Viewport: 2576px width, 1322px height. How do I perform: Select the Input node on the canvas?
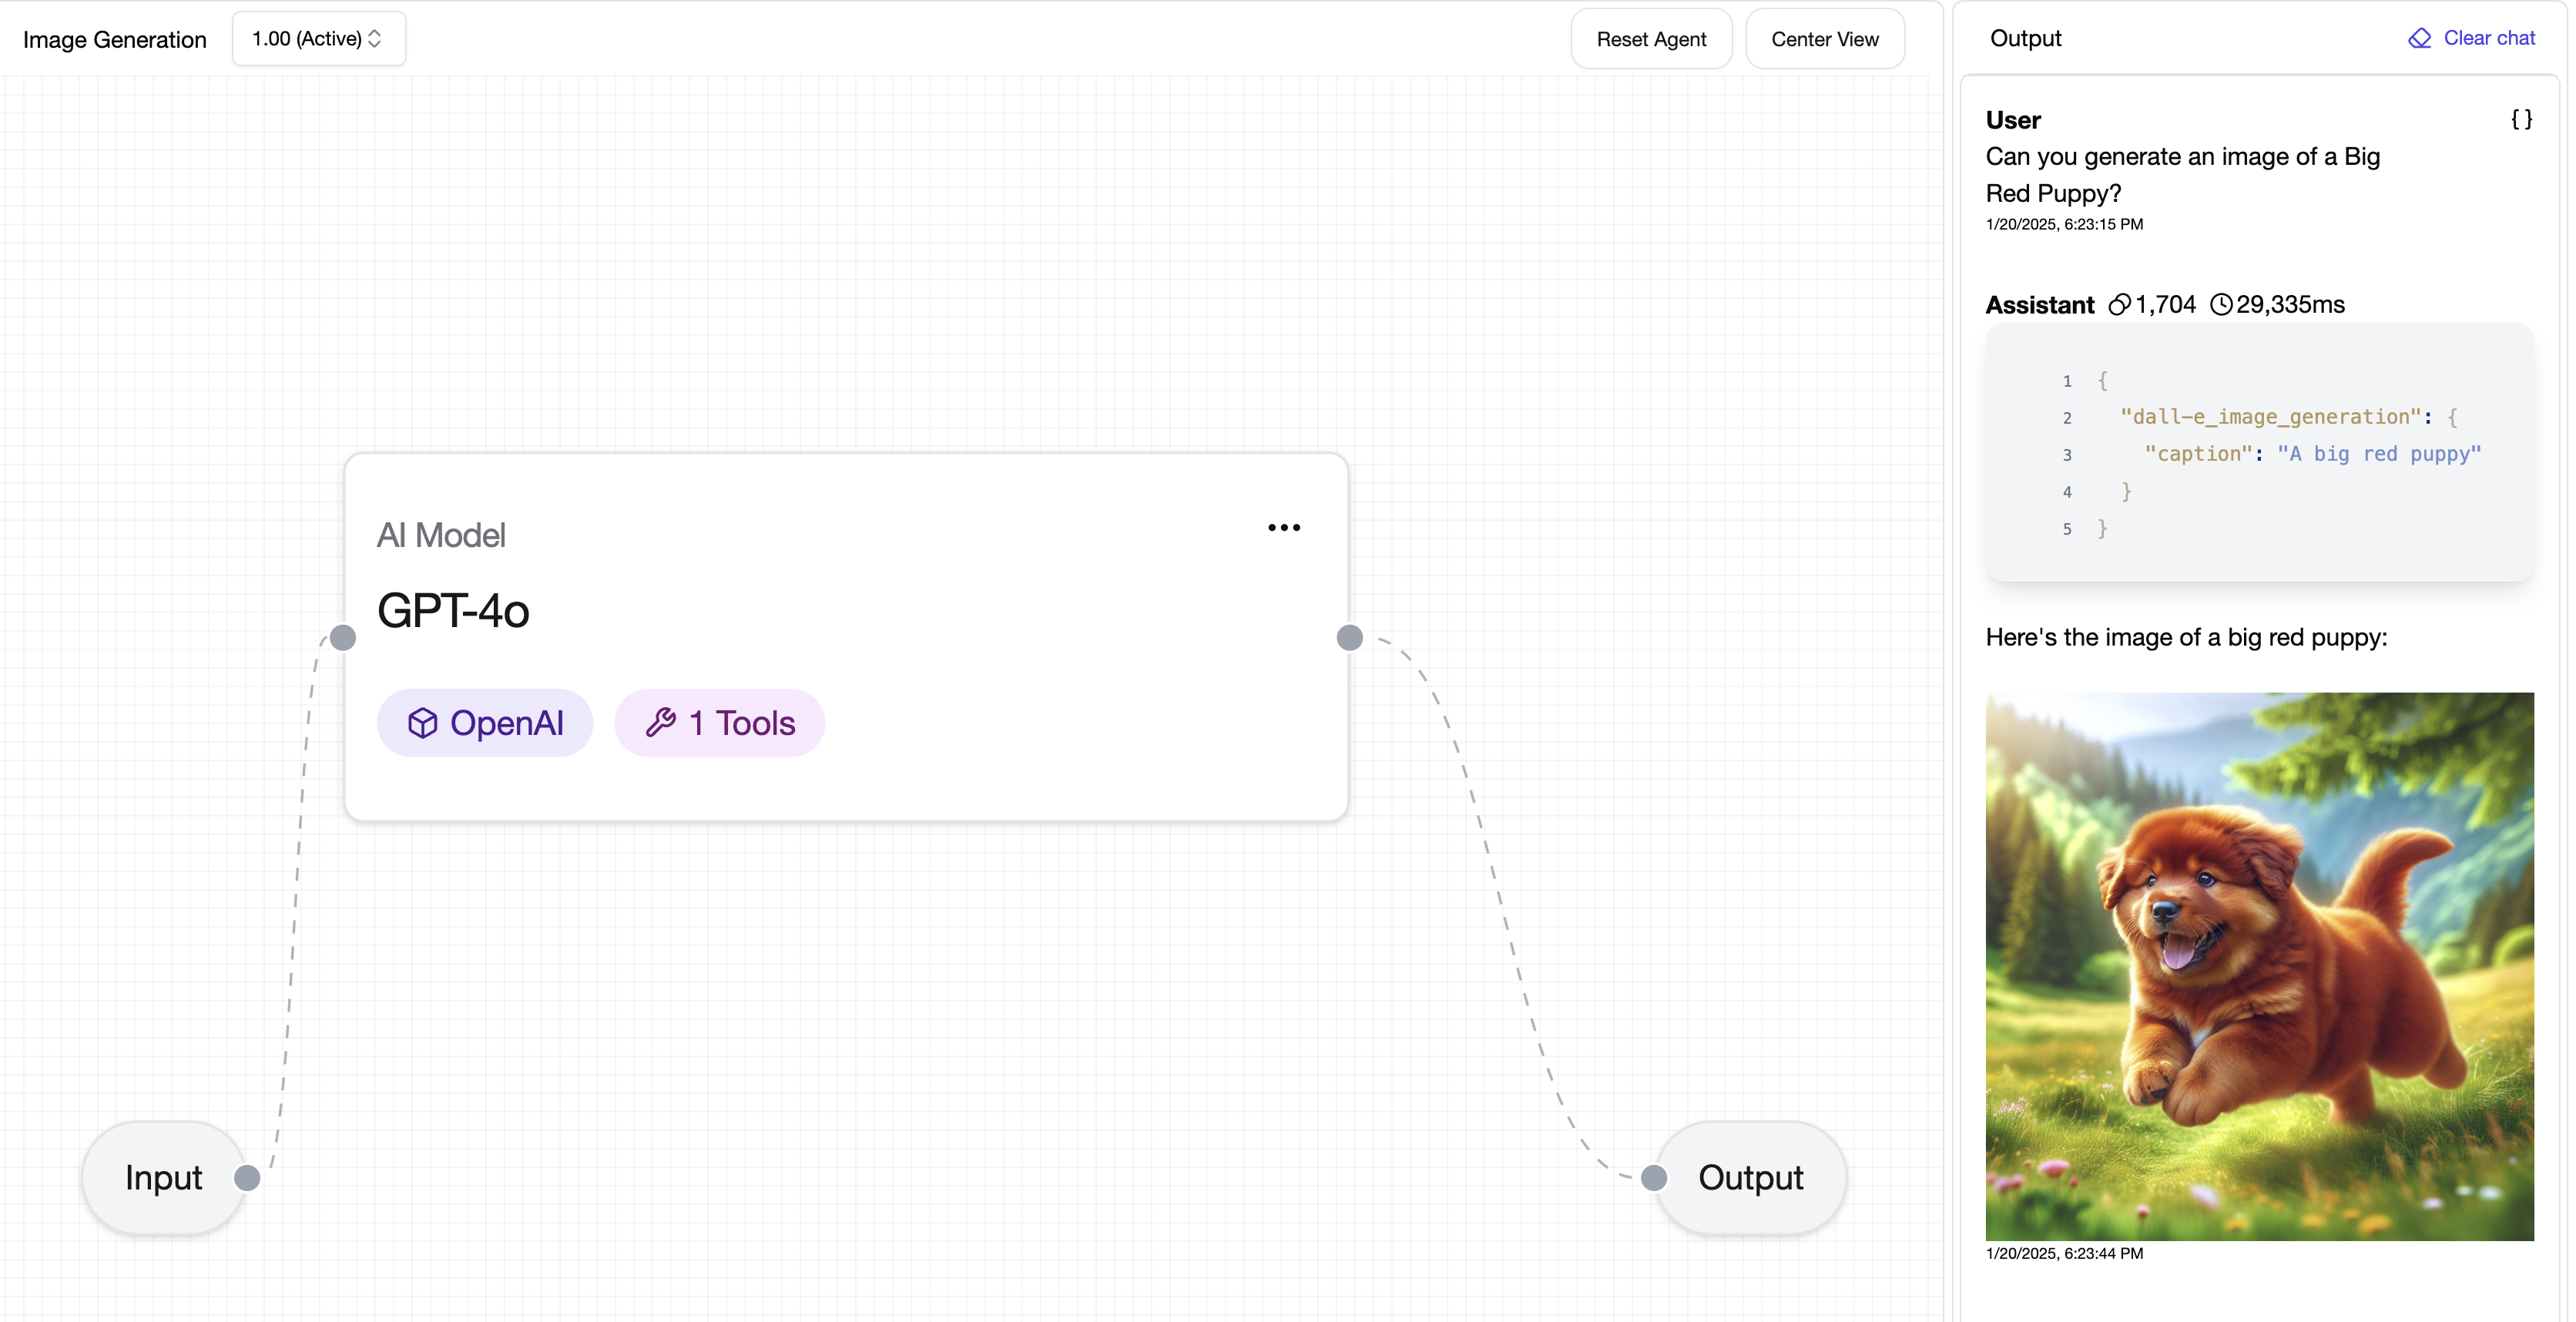point(163,1177)
